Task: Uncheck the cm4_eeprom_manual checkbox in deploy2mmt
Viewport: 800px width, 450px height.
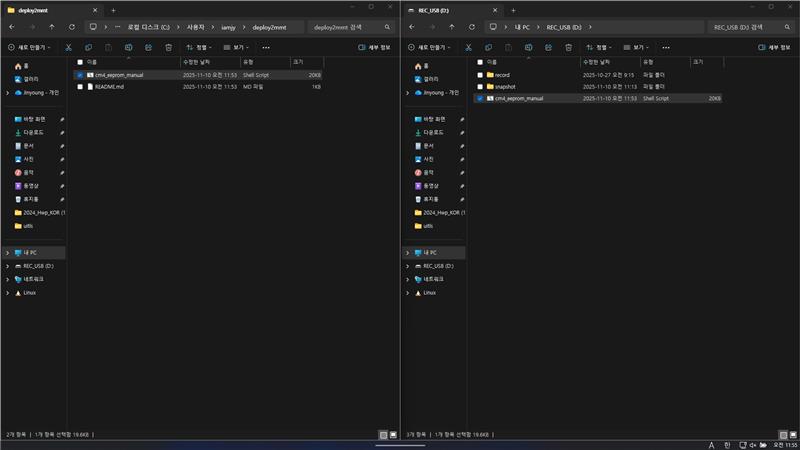Action: 80,75
